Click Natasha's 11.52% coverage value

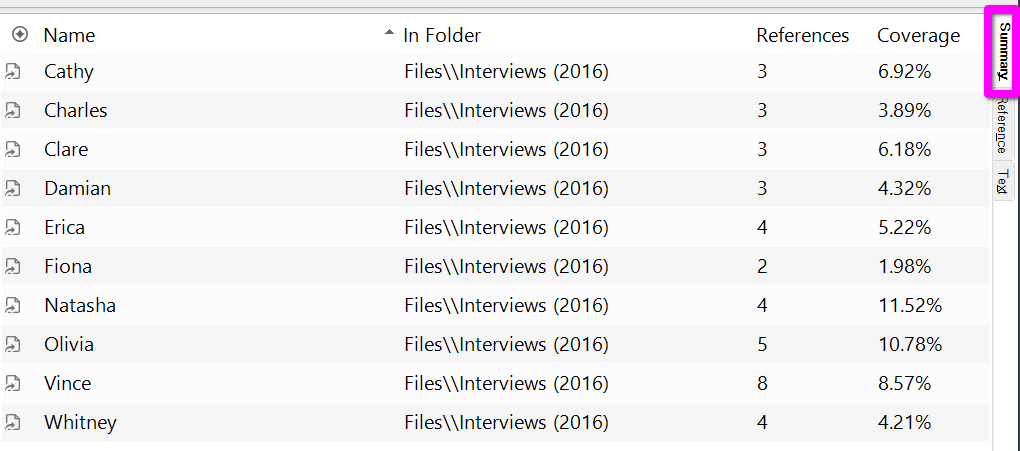point(909,306)
